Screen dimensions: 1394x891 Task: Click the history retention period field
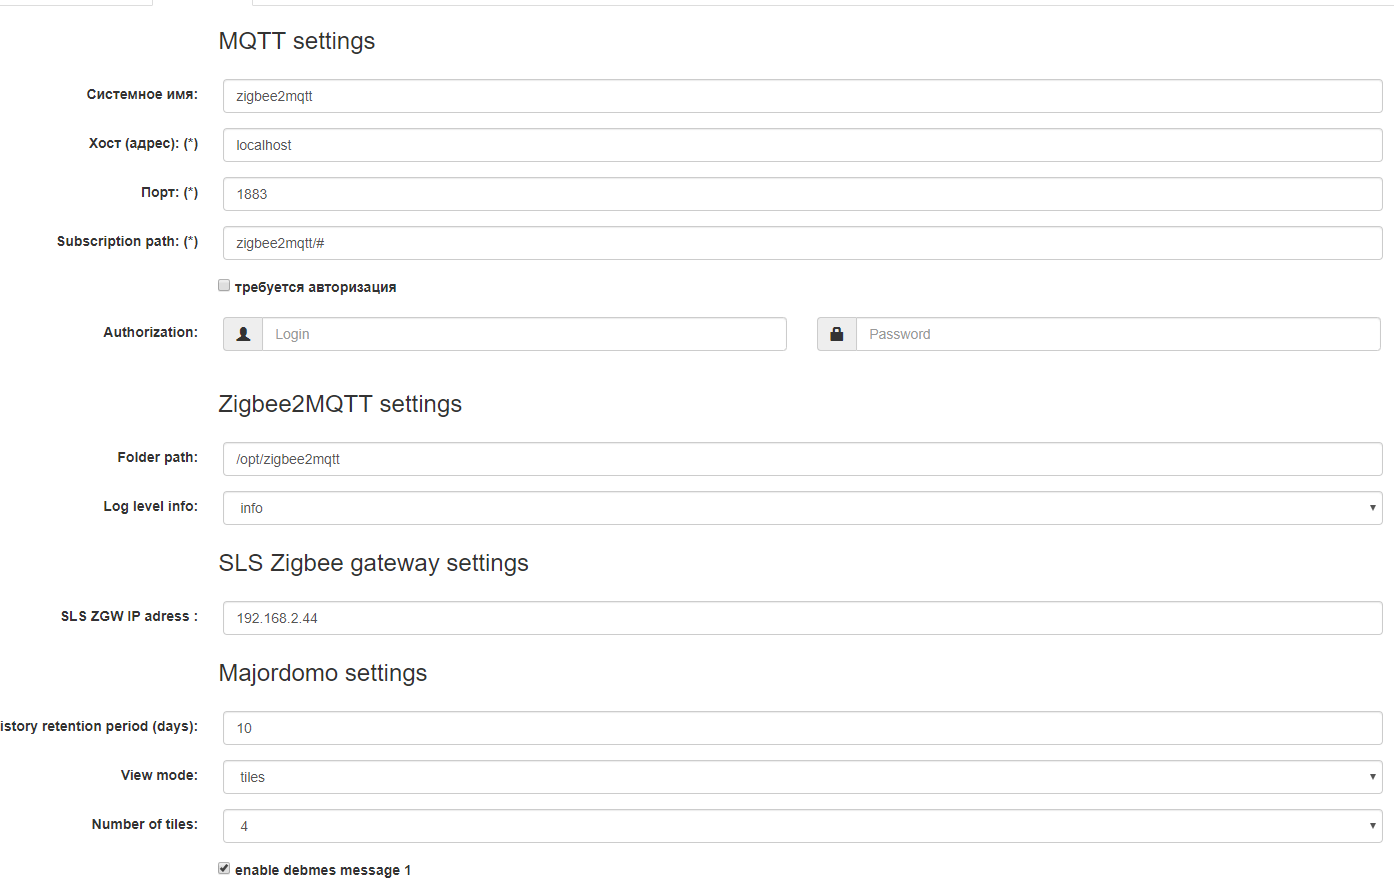tap(802, 728)
